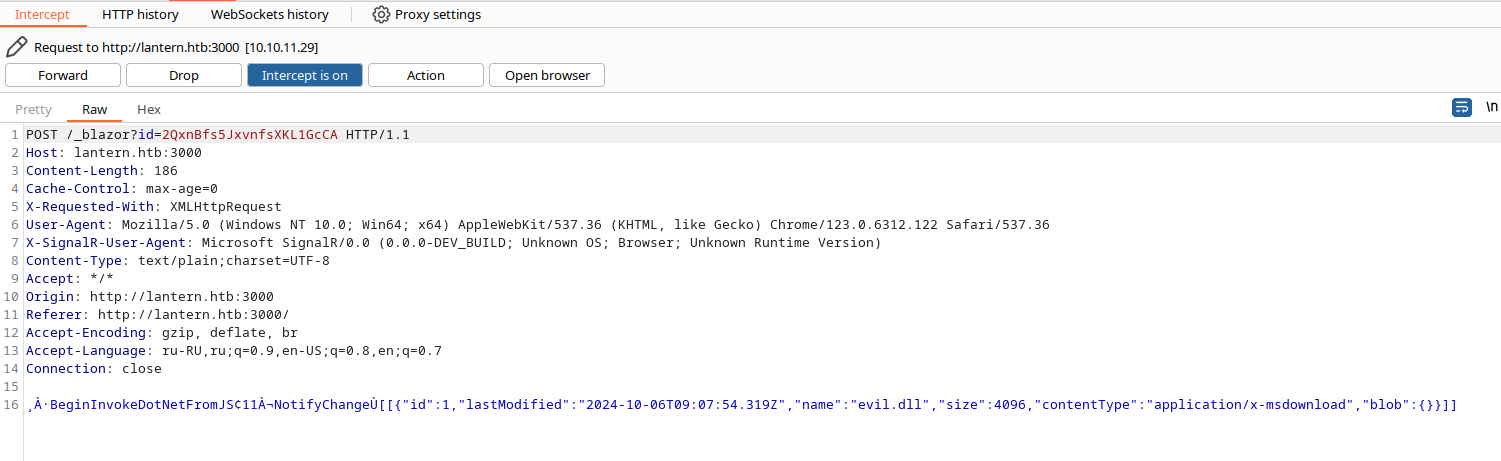Switch to the HTTP history tab

click(140, 15)
